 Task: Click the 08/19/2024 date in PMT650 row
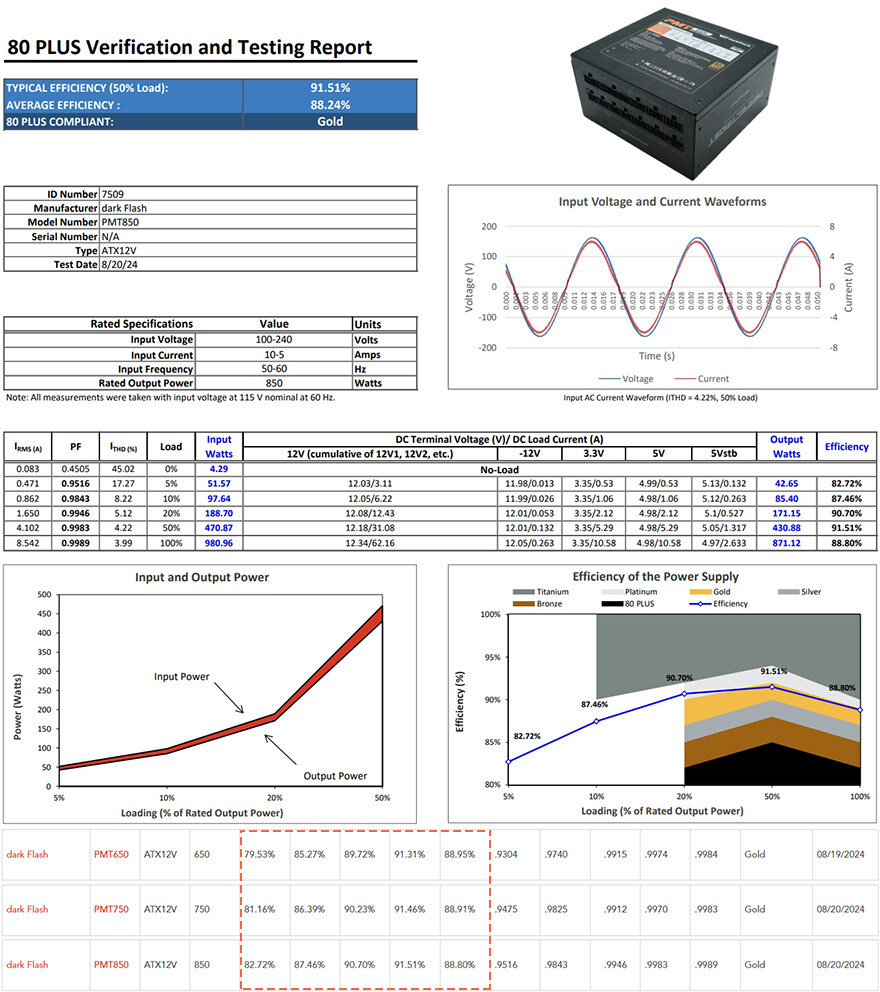tap(840, 855)
